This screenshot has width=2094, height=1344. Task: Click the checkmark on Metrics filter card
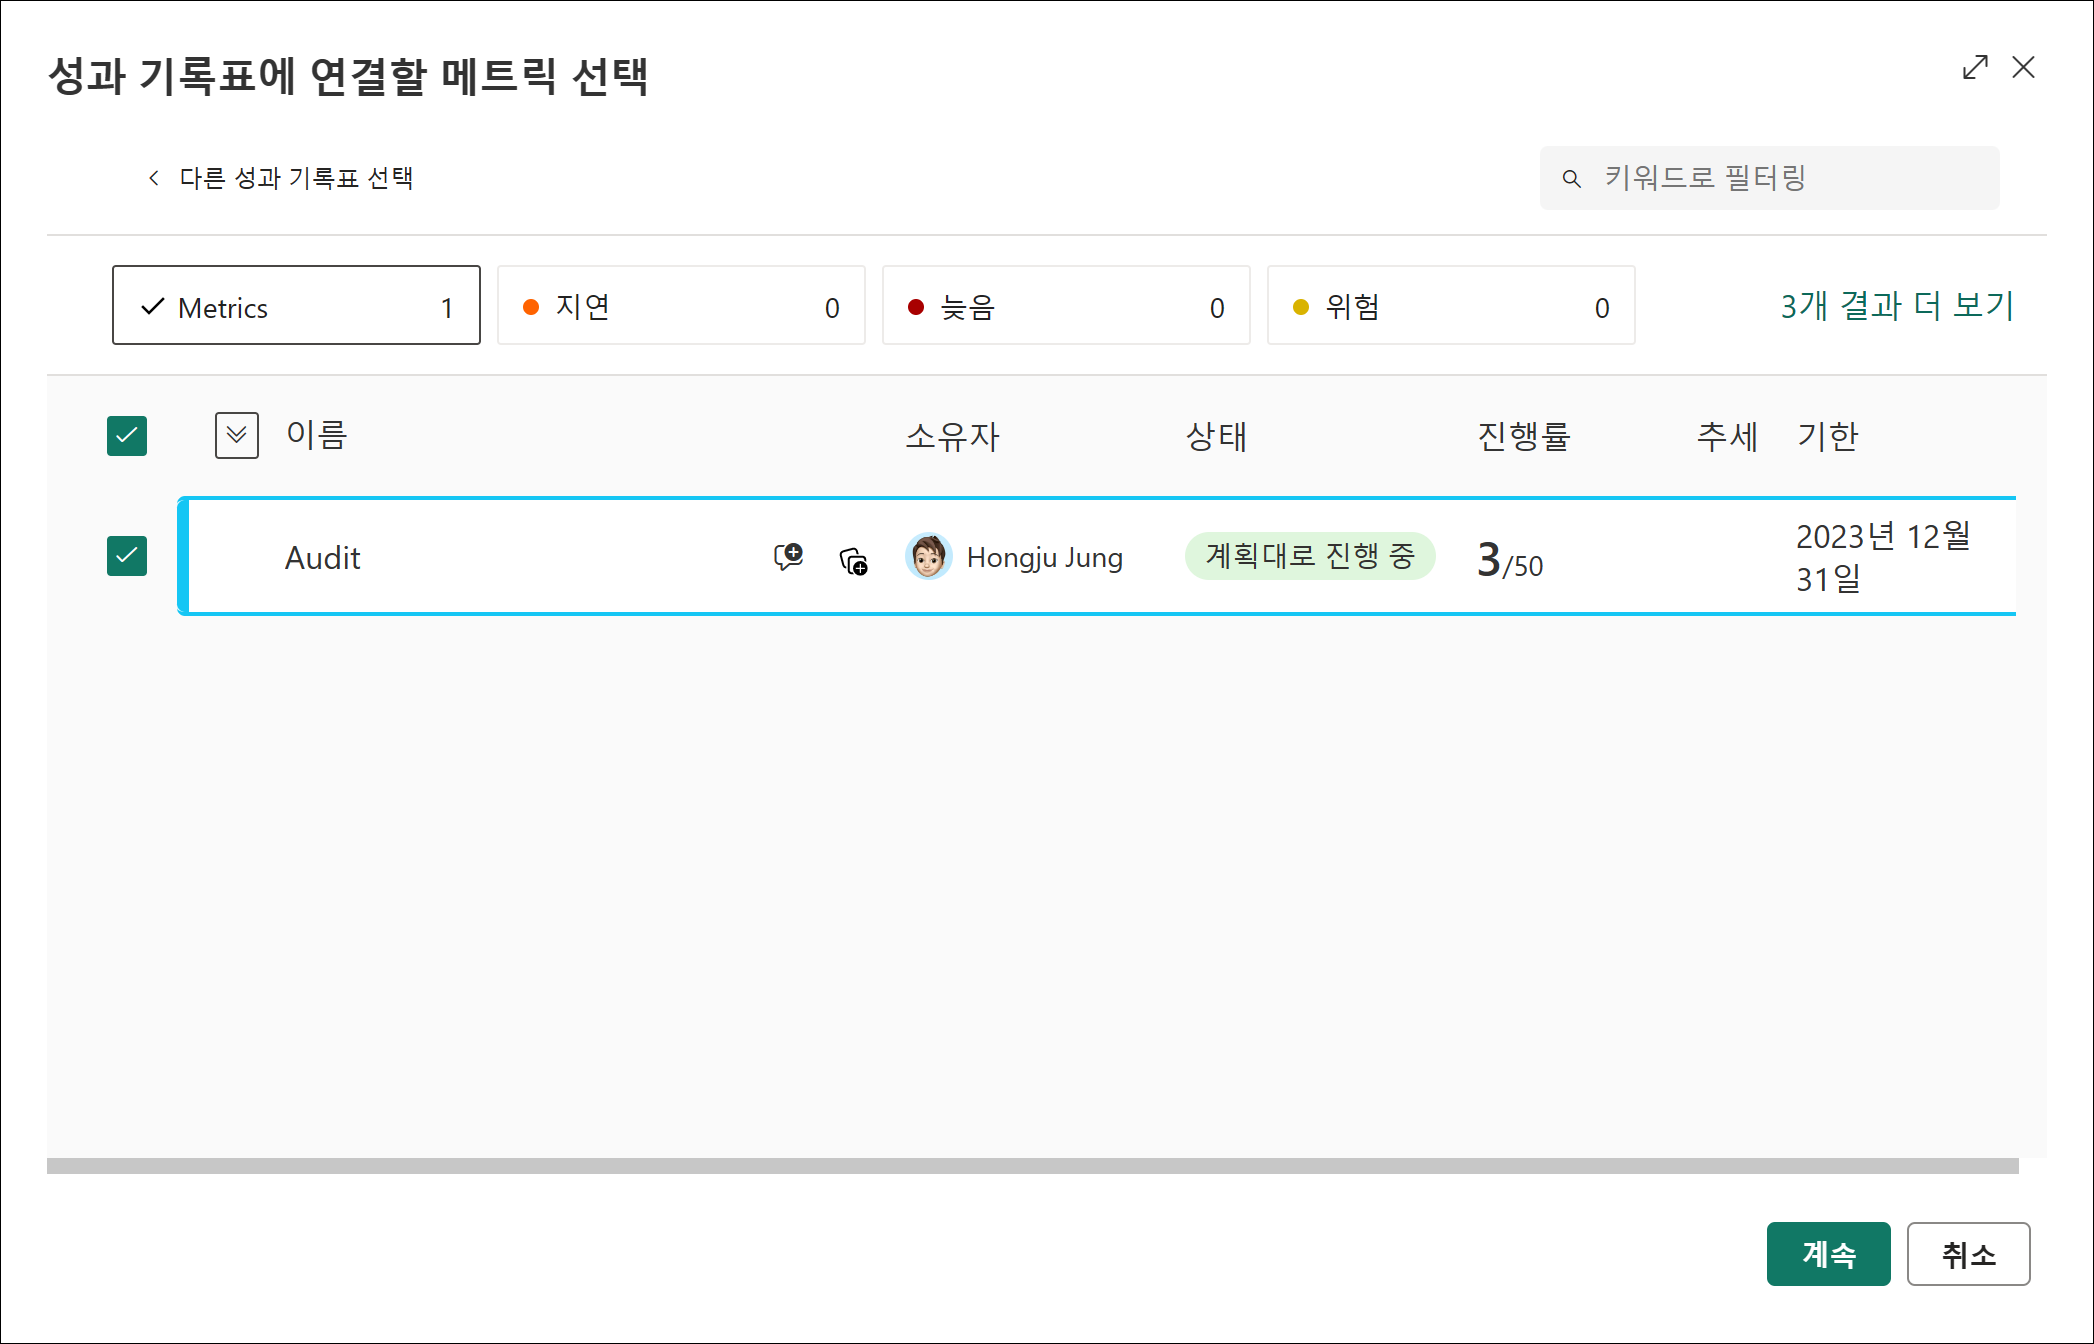pyautogui.click(x=152, y=307)
